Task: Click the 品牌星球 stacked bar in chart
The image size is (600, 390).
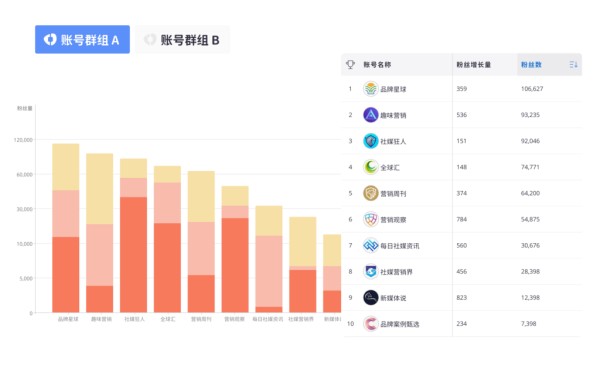Action: coord(66,228)
